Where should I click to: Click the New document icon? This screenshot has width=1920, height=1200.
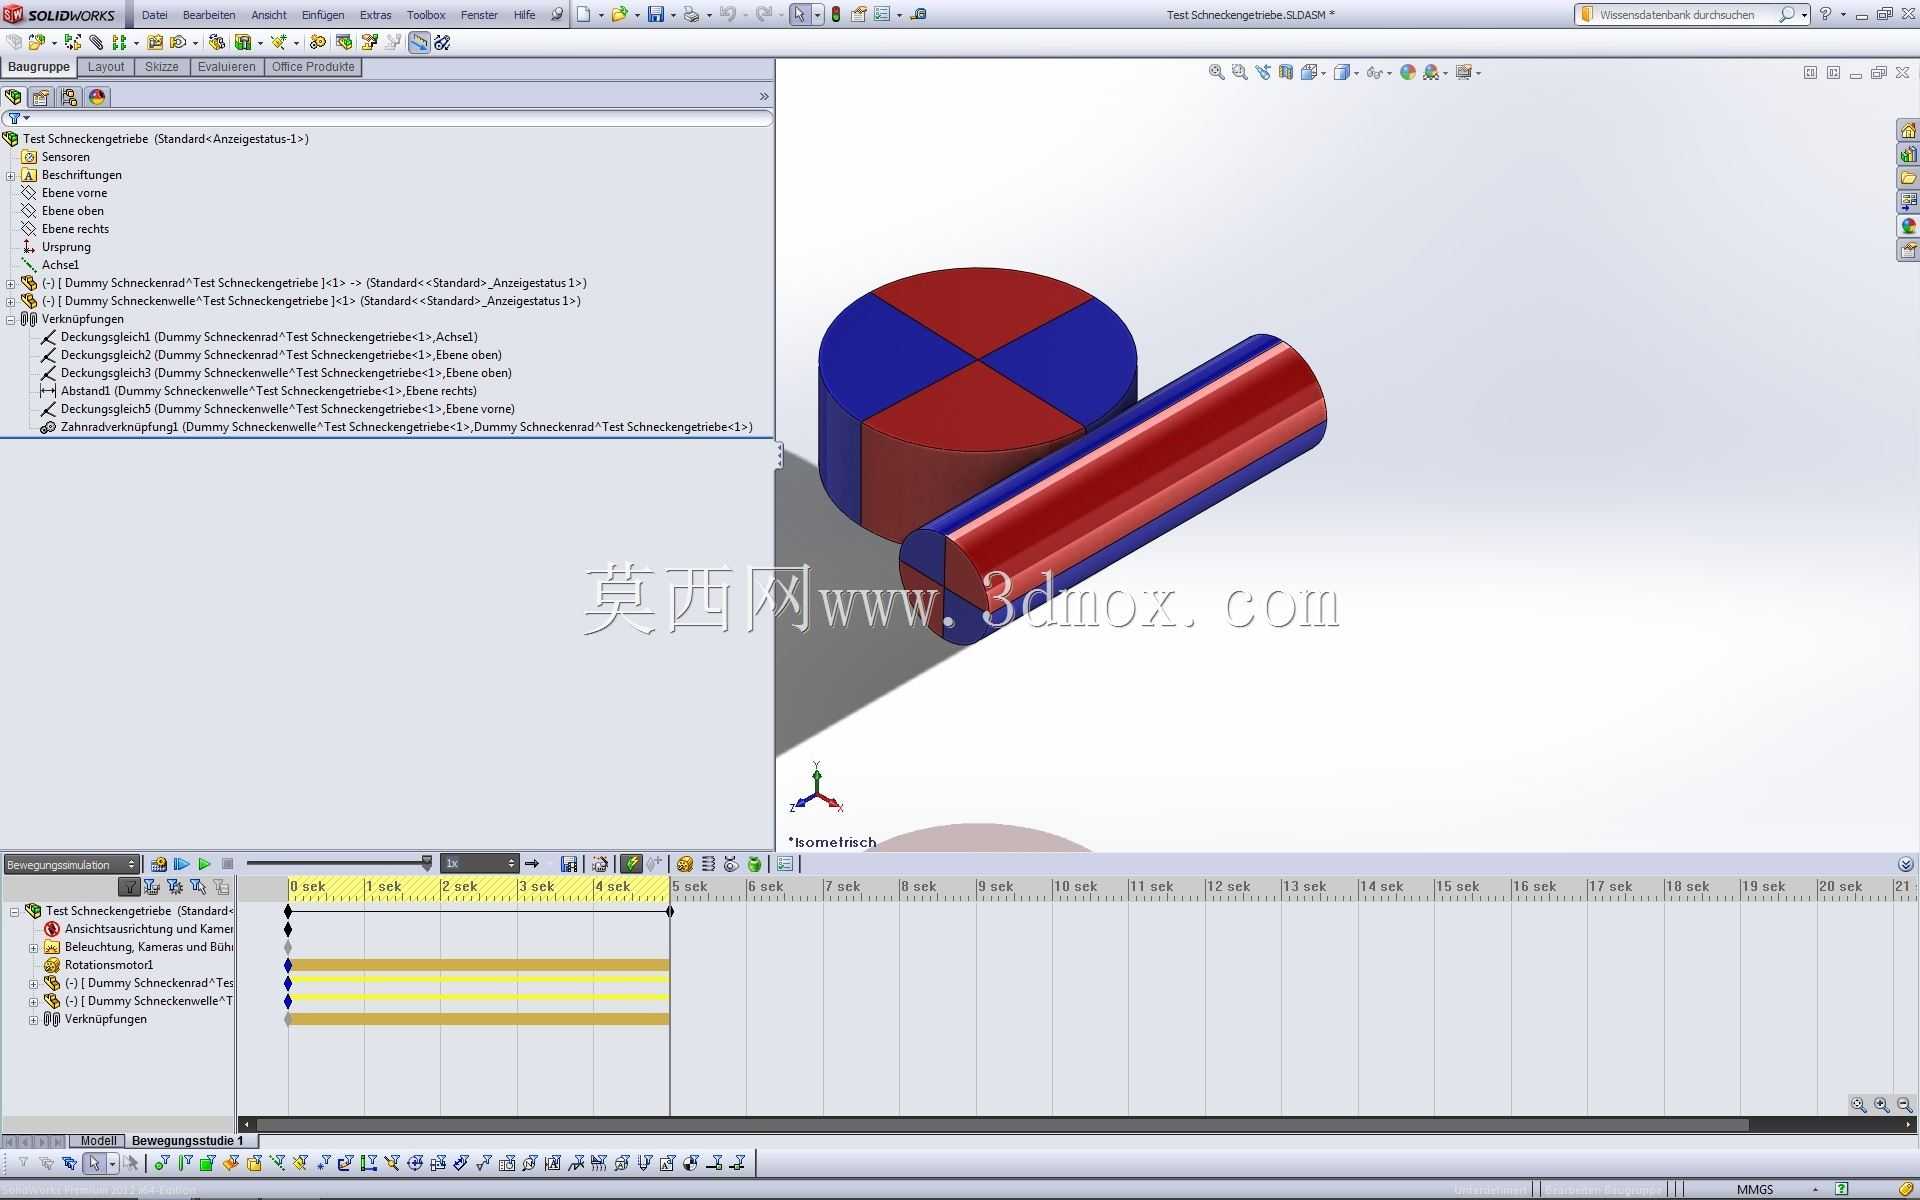(584, 15)
